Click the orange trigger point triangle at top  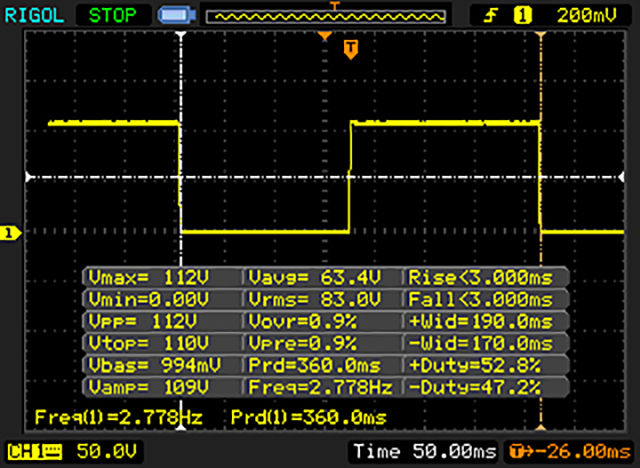point(324,36)
